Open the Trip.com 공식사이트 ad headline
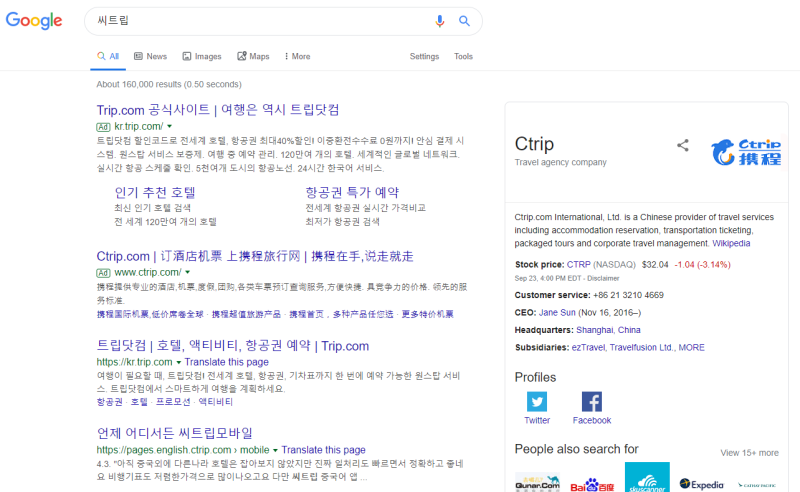The image size is (800, 492). [218, 110]
